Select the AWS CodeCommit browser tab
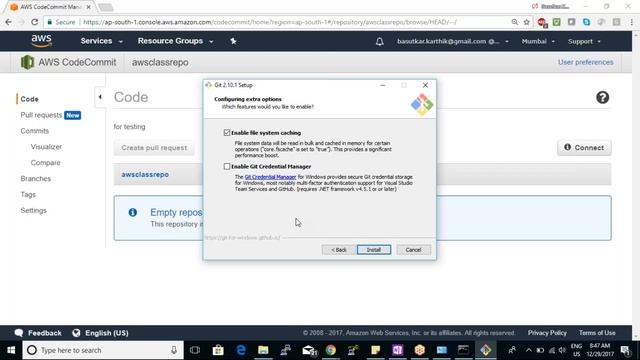Viewport: 640px width, 360px height. (x=50, y=7)
